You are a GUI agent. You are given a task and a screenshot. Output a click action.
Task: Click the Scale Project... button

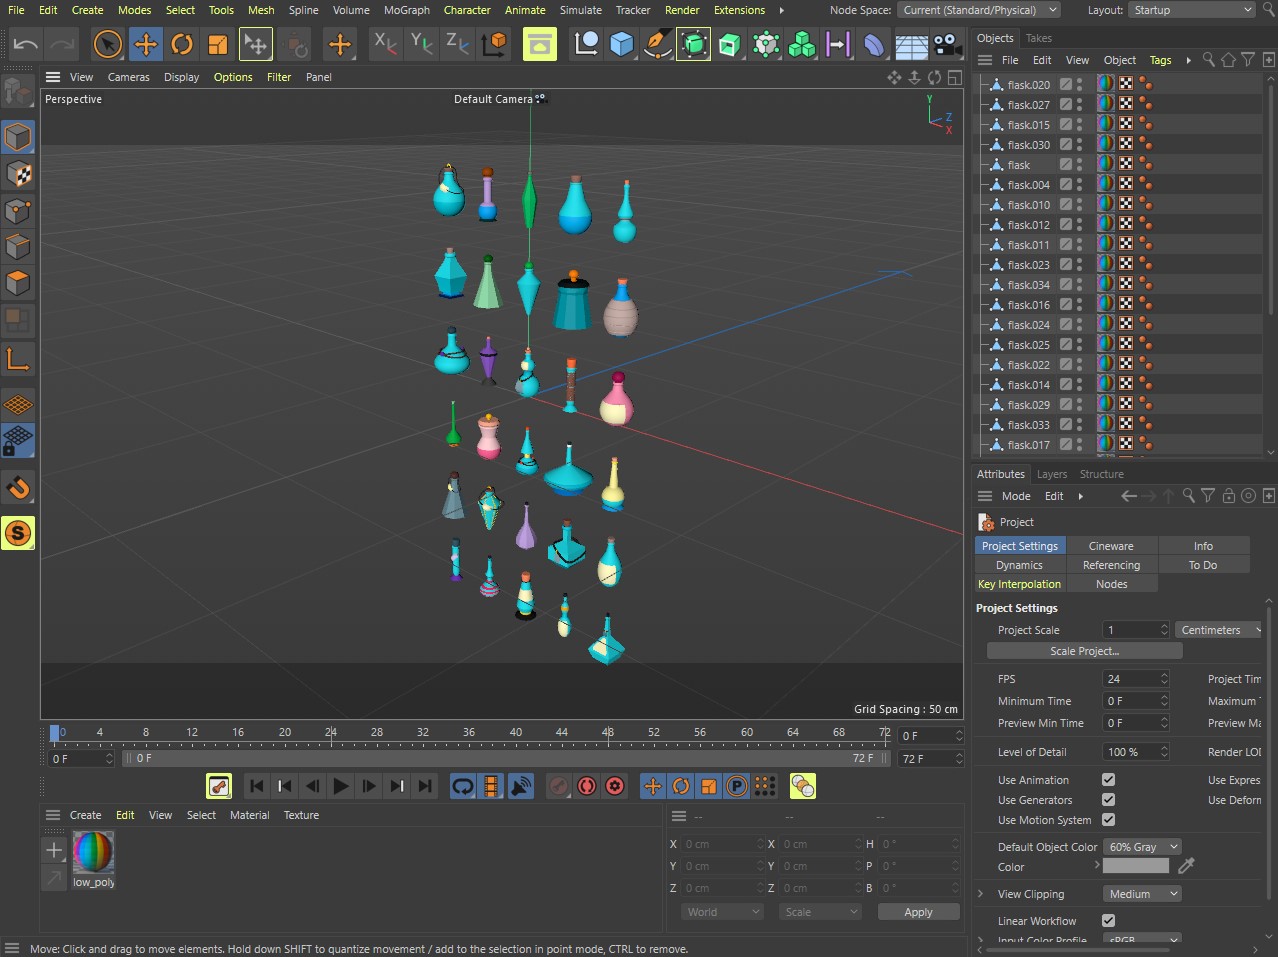(1084, 651)
